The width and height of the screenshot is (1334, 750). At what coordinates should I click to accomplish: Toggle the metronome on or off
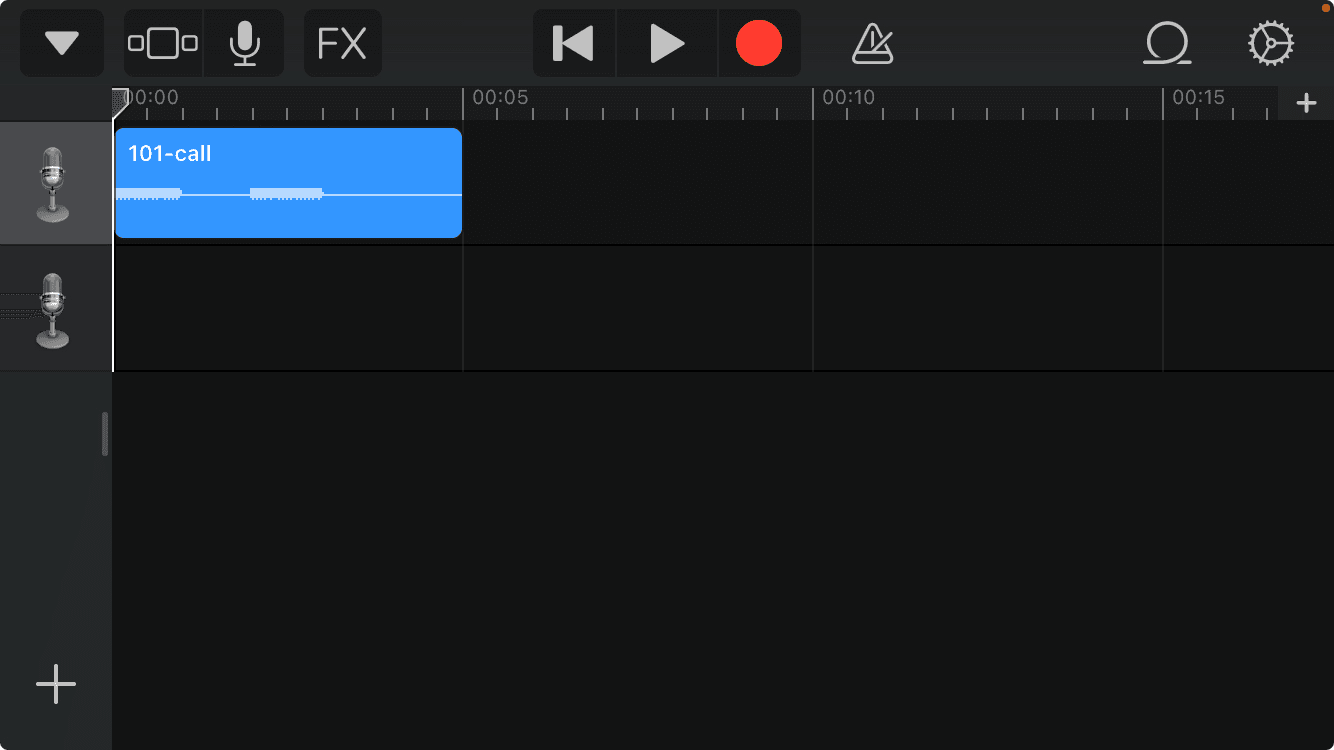pyautogui.click(x=873, y=44)
